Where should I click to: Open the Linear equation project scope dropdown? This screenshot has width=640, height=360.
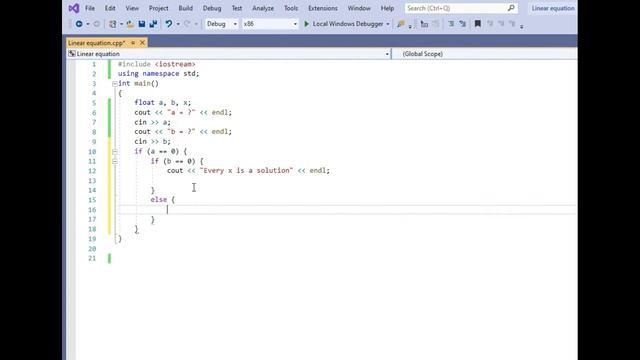pyautogui.click(x=229, y=54)
